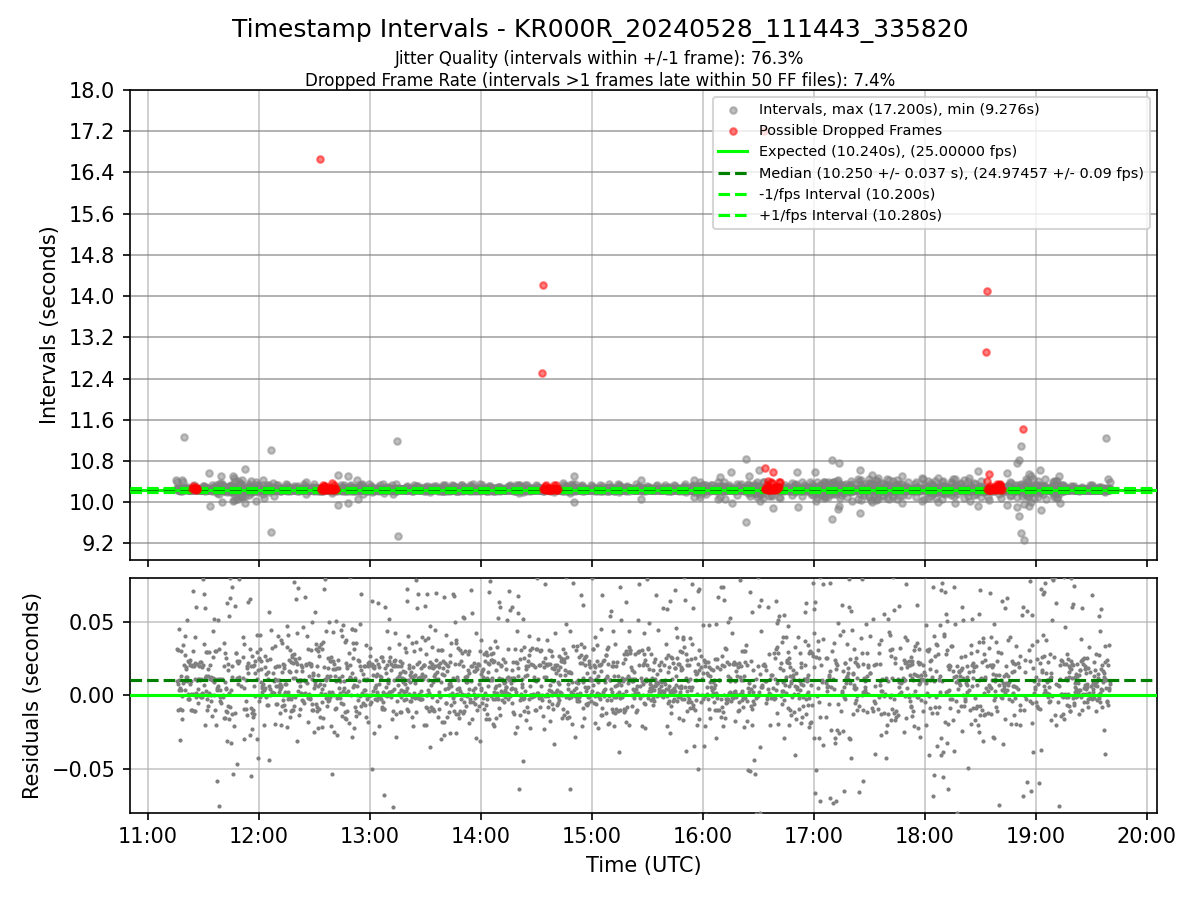Click legend entry '+1/fps Interval (10.280s)'
1200x900 pixels.
pyautogui.click(x=850, y=214)
